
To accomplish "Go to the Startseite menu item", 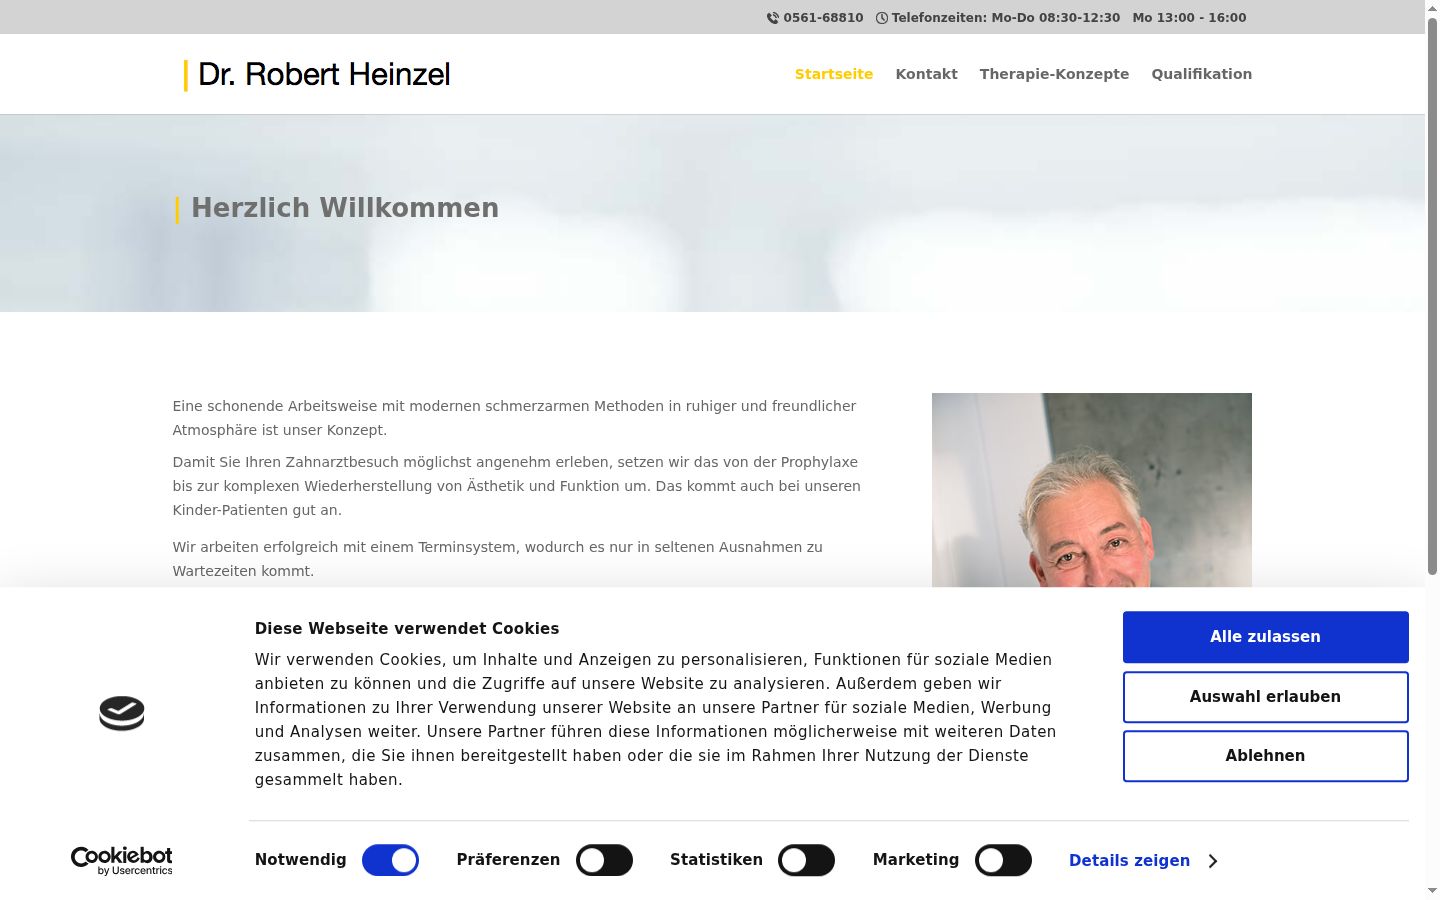I will click(x=834, y=74).
